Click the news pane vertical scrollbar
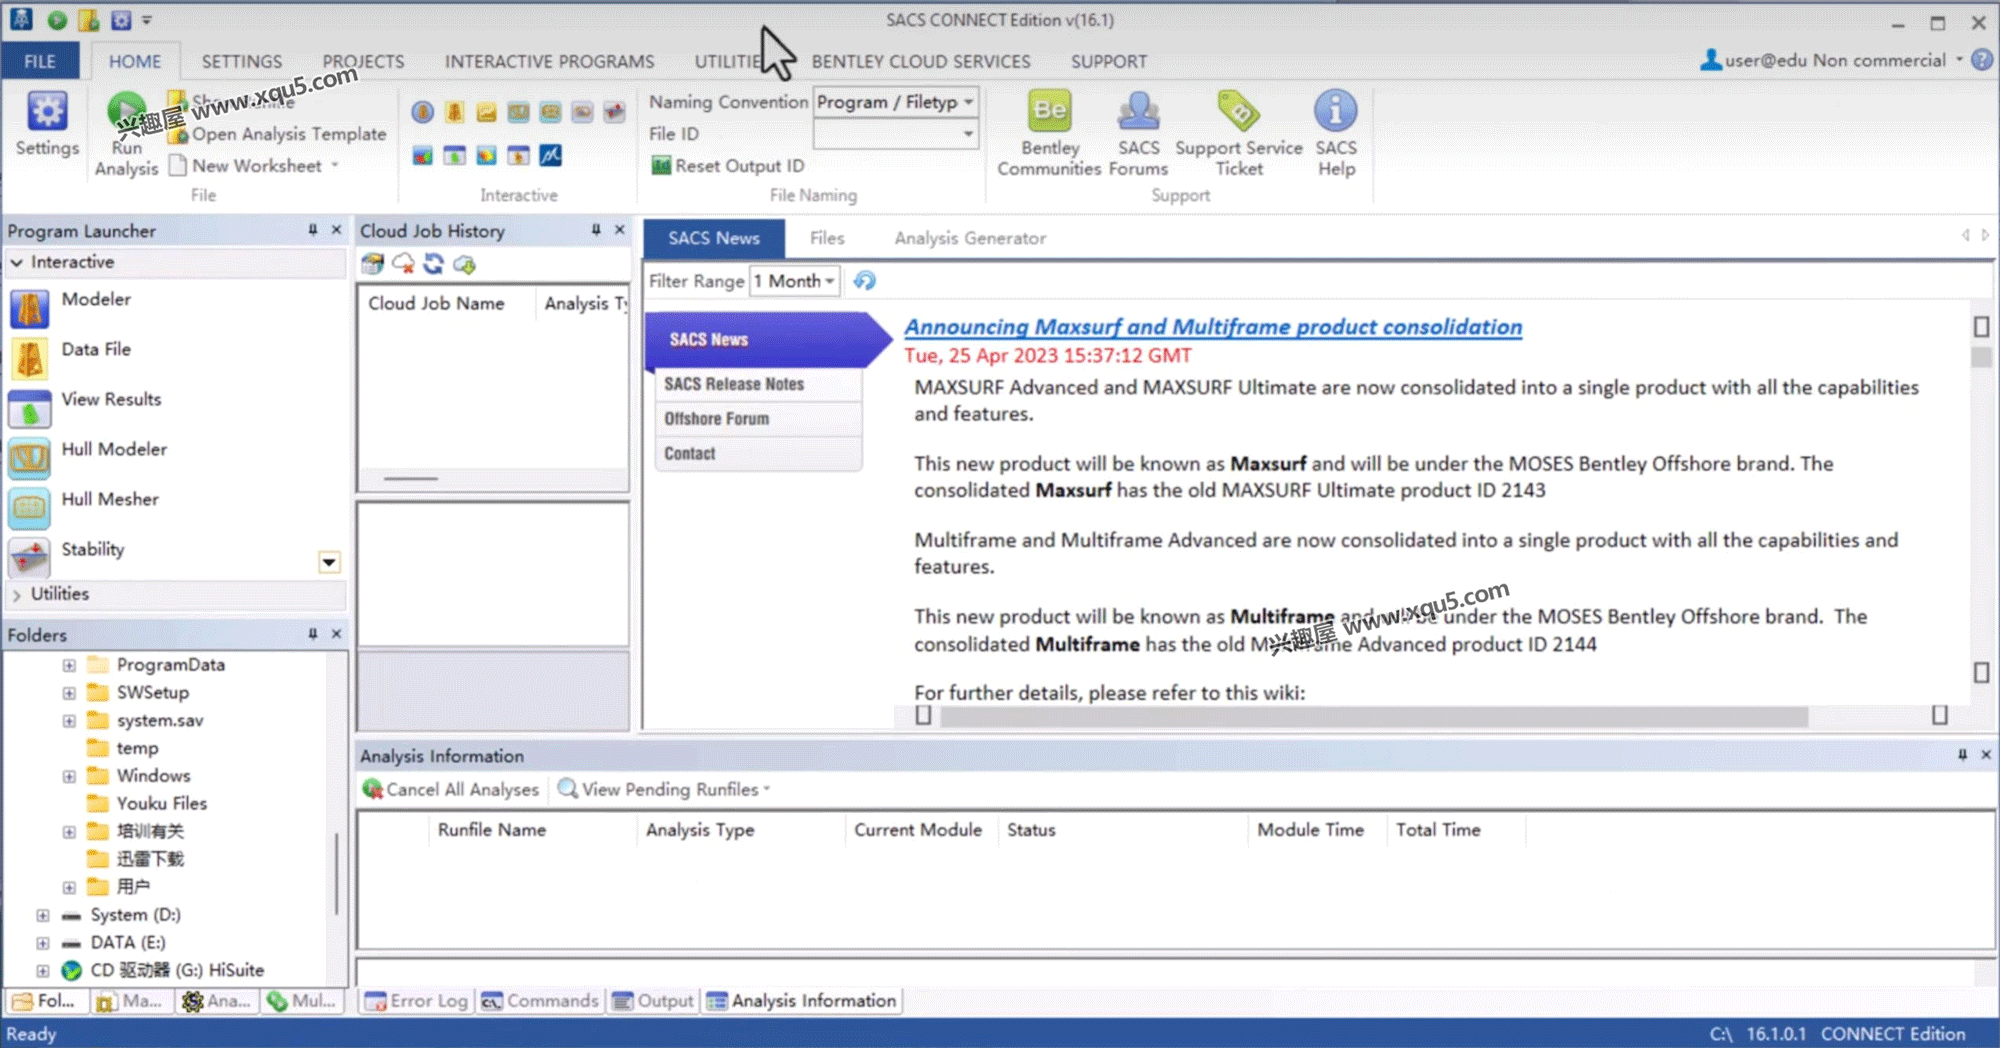This screenshot has height=1048, width=2000. pos(1981,358)
